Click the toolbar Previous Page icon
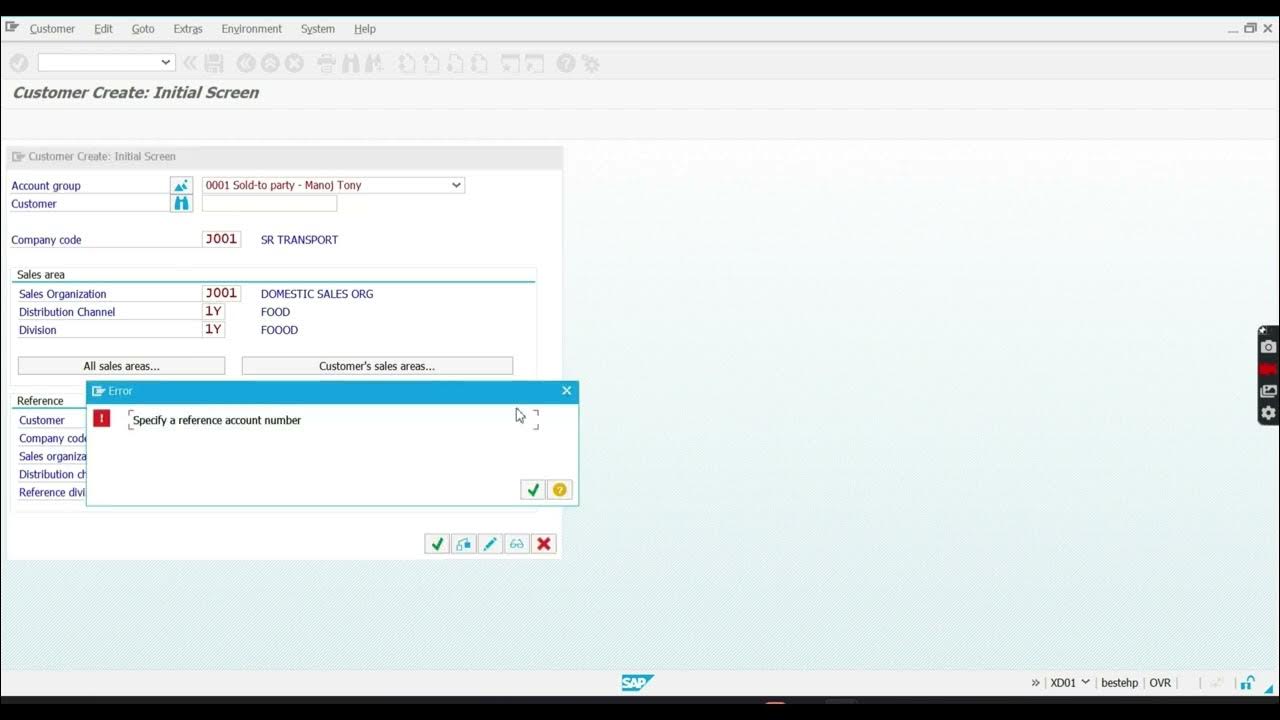 (x=430, y=63)
